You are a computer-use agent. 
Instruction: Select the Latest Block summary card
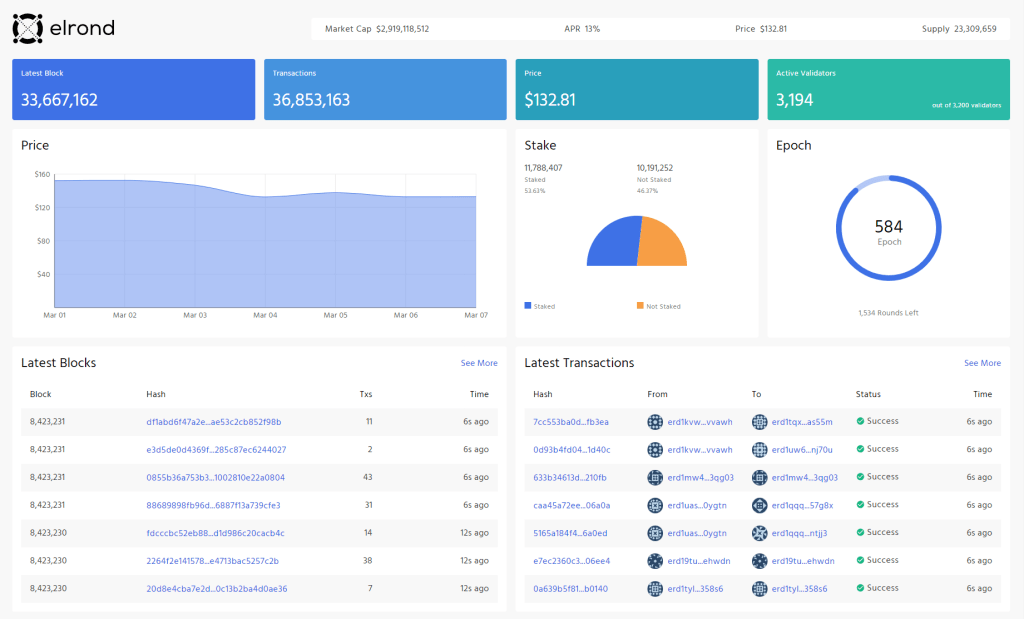coord(133,90)
